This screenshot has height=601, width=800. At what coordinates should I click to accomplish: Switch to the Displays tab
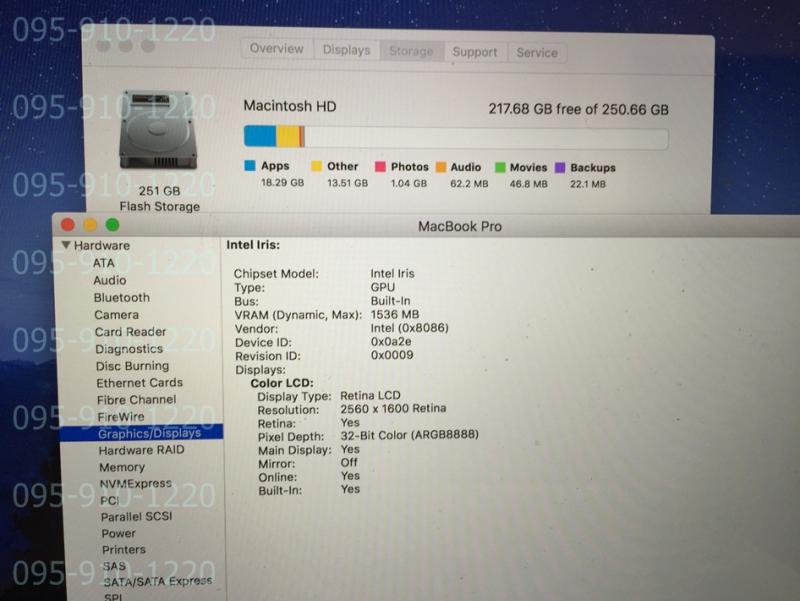click(x=346, y=50)
